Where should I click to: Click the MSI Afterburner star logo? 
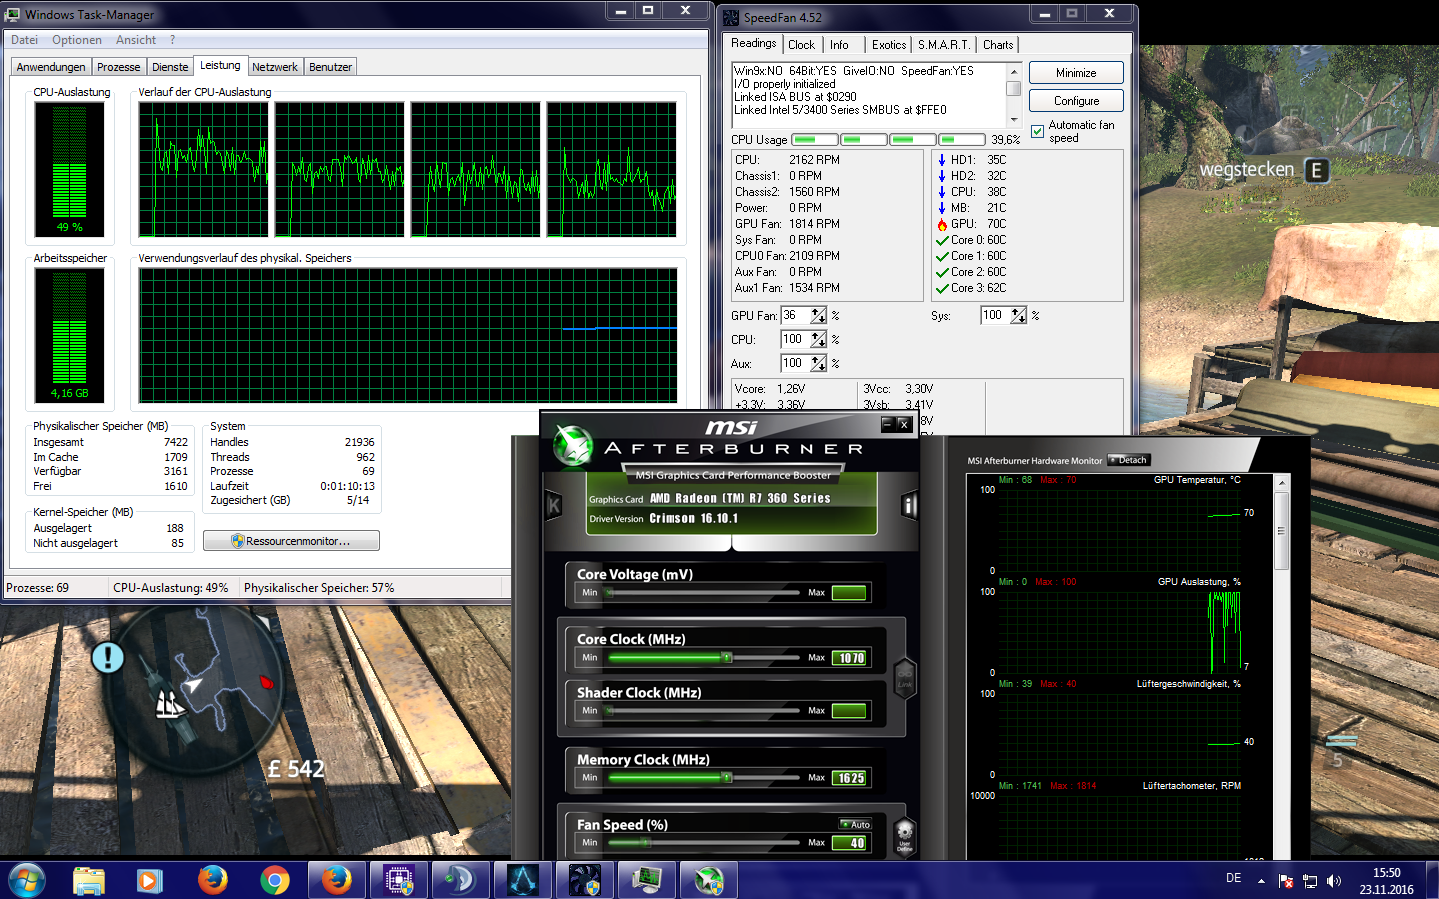(574, 446)
